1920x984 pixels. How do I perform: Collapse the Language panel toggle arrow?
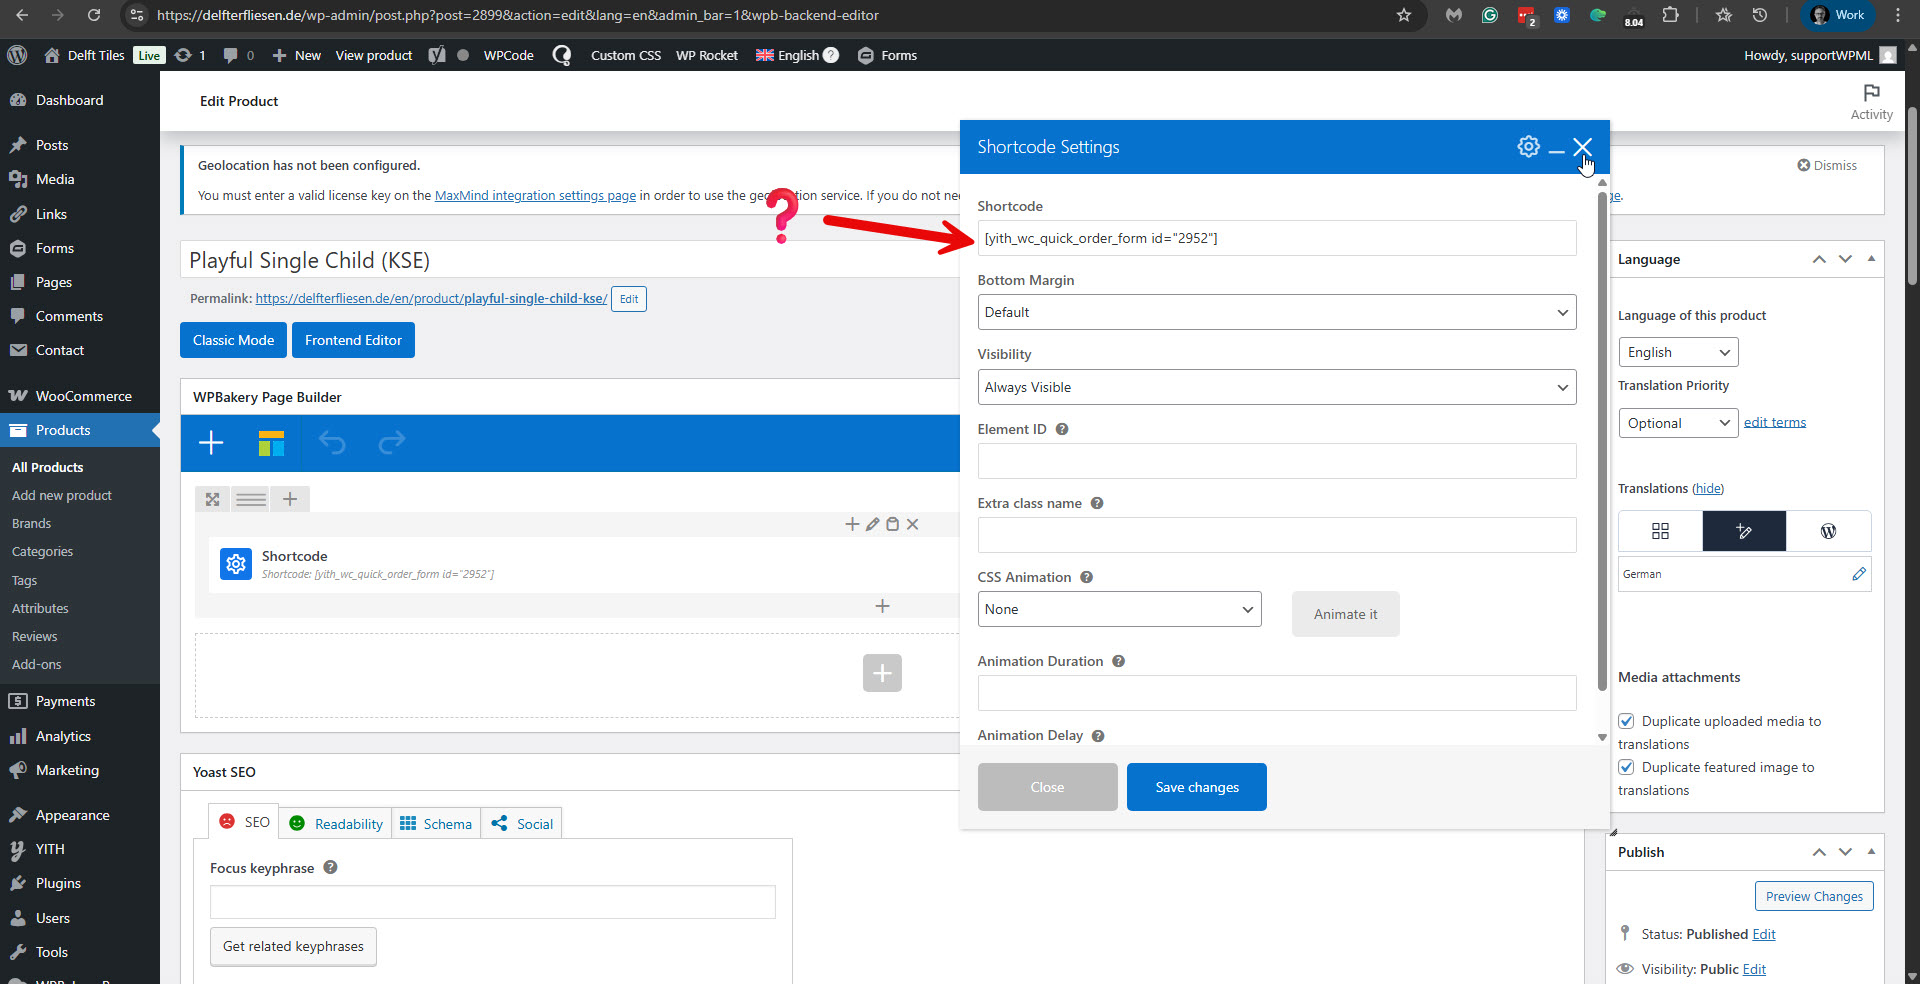[x=1871, y=259]
